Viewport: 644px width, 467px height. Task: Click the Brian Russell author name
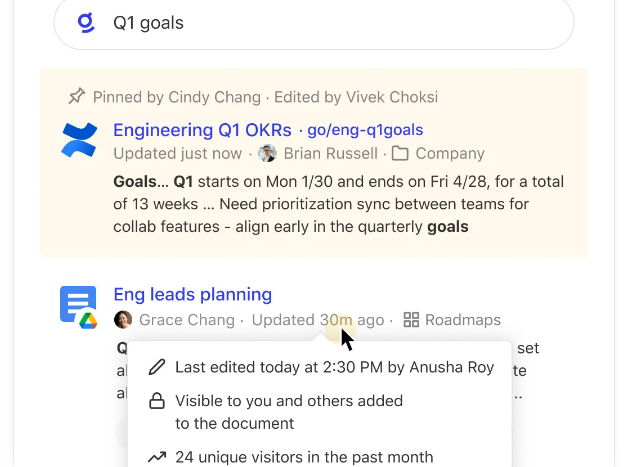331,154
